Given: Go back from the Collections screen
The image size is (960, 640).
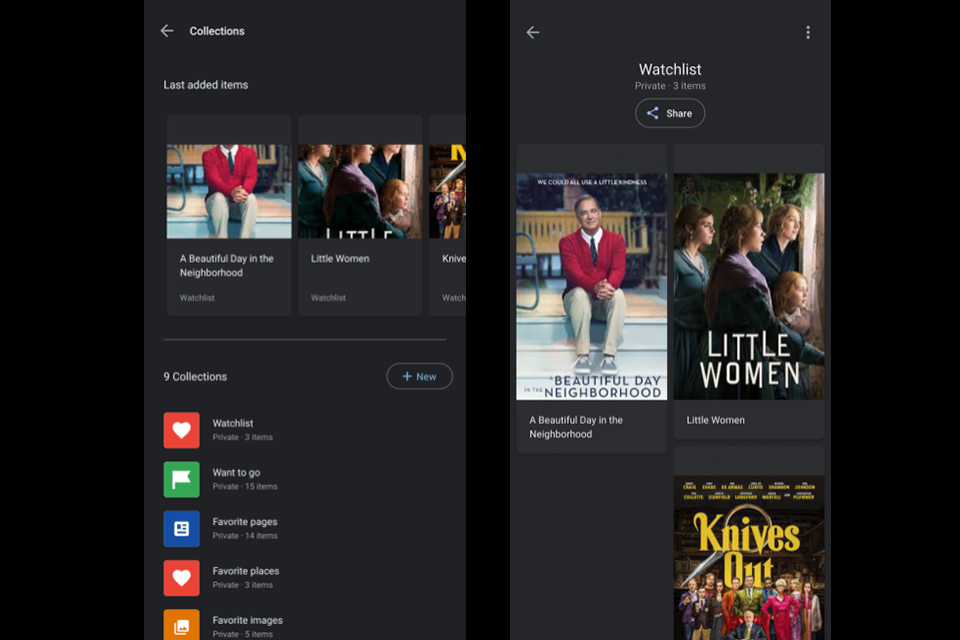Looking at the screenshot, I should (167, 31).
